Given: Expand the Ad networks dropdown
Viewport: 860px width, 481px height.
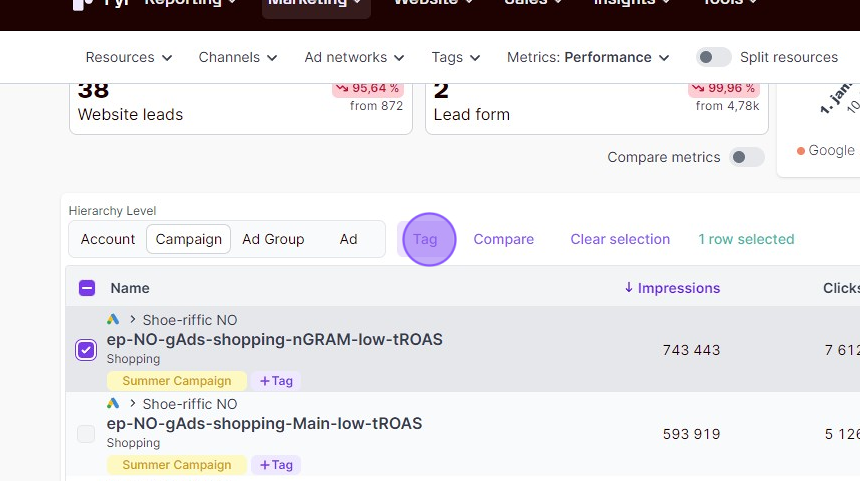Looking at the screenshot, I should point(354,57).
